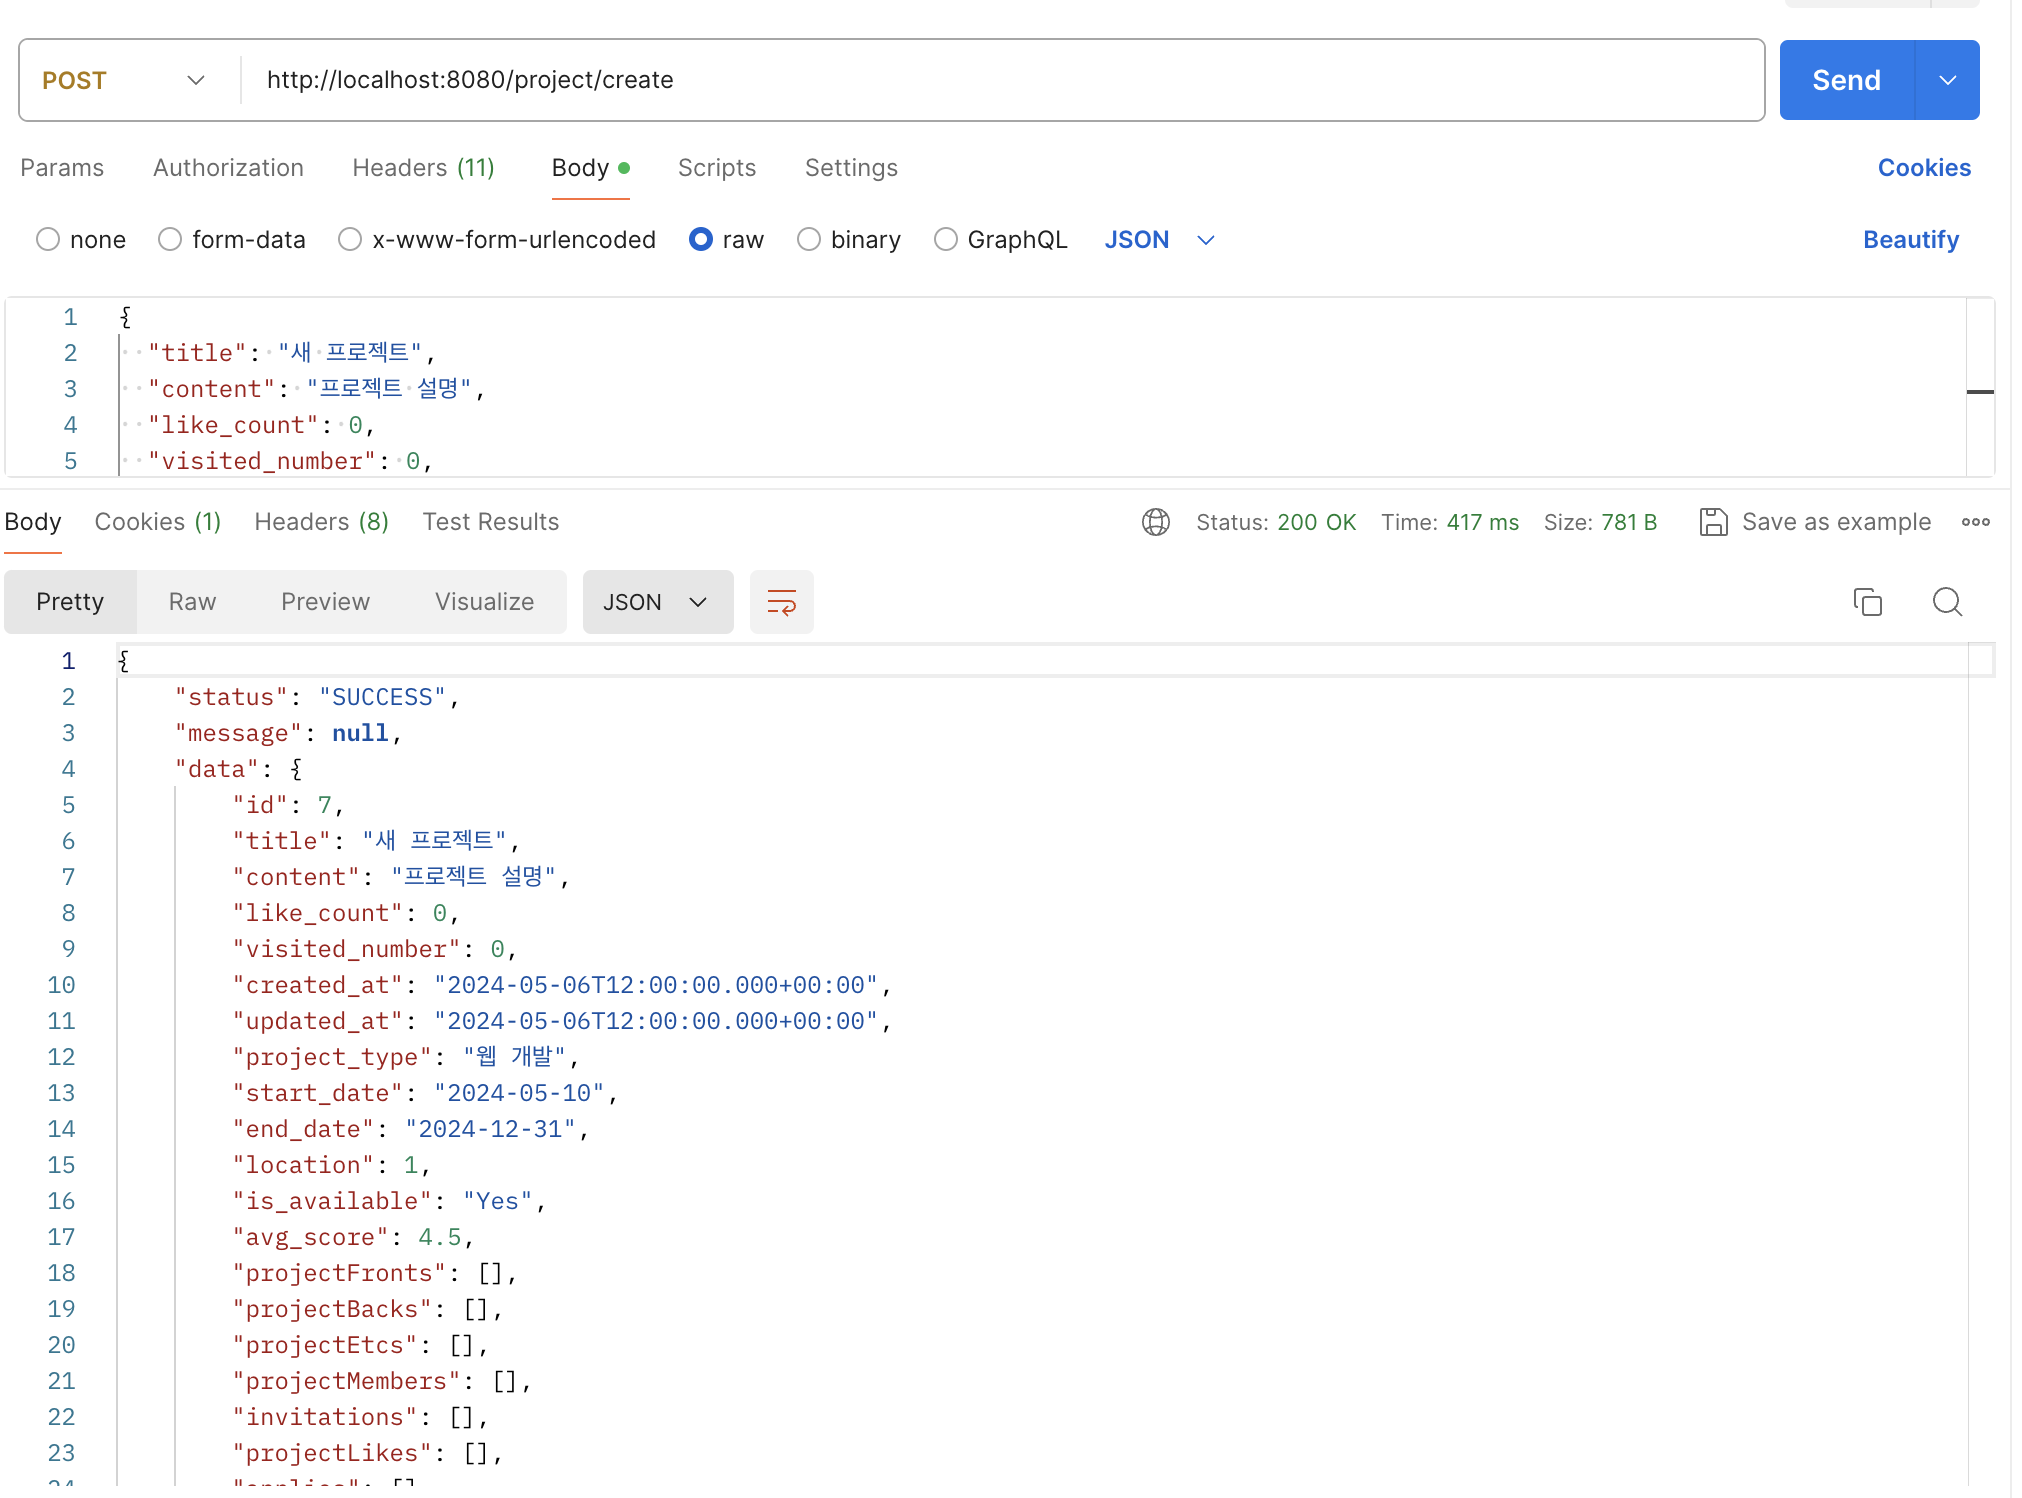Click the response pane vertical scrollbar
Screen dimensions: 2022x1498
coord(1981,1064)
